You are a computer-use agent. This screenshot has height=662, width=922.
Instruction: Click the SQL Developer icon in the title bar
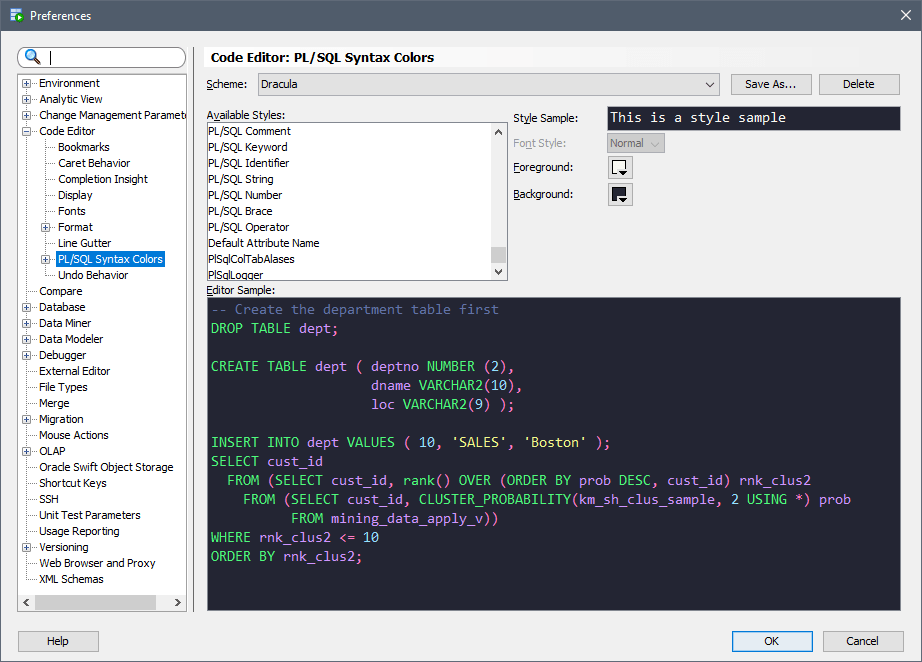pyautogui.click(x=14, y=15)
